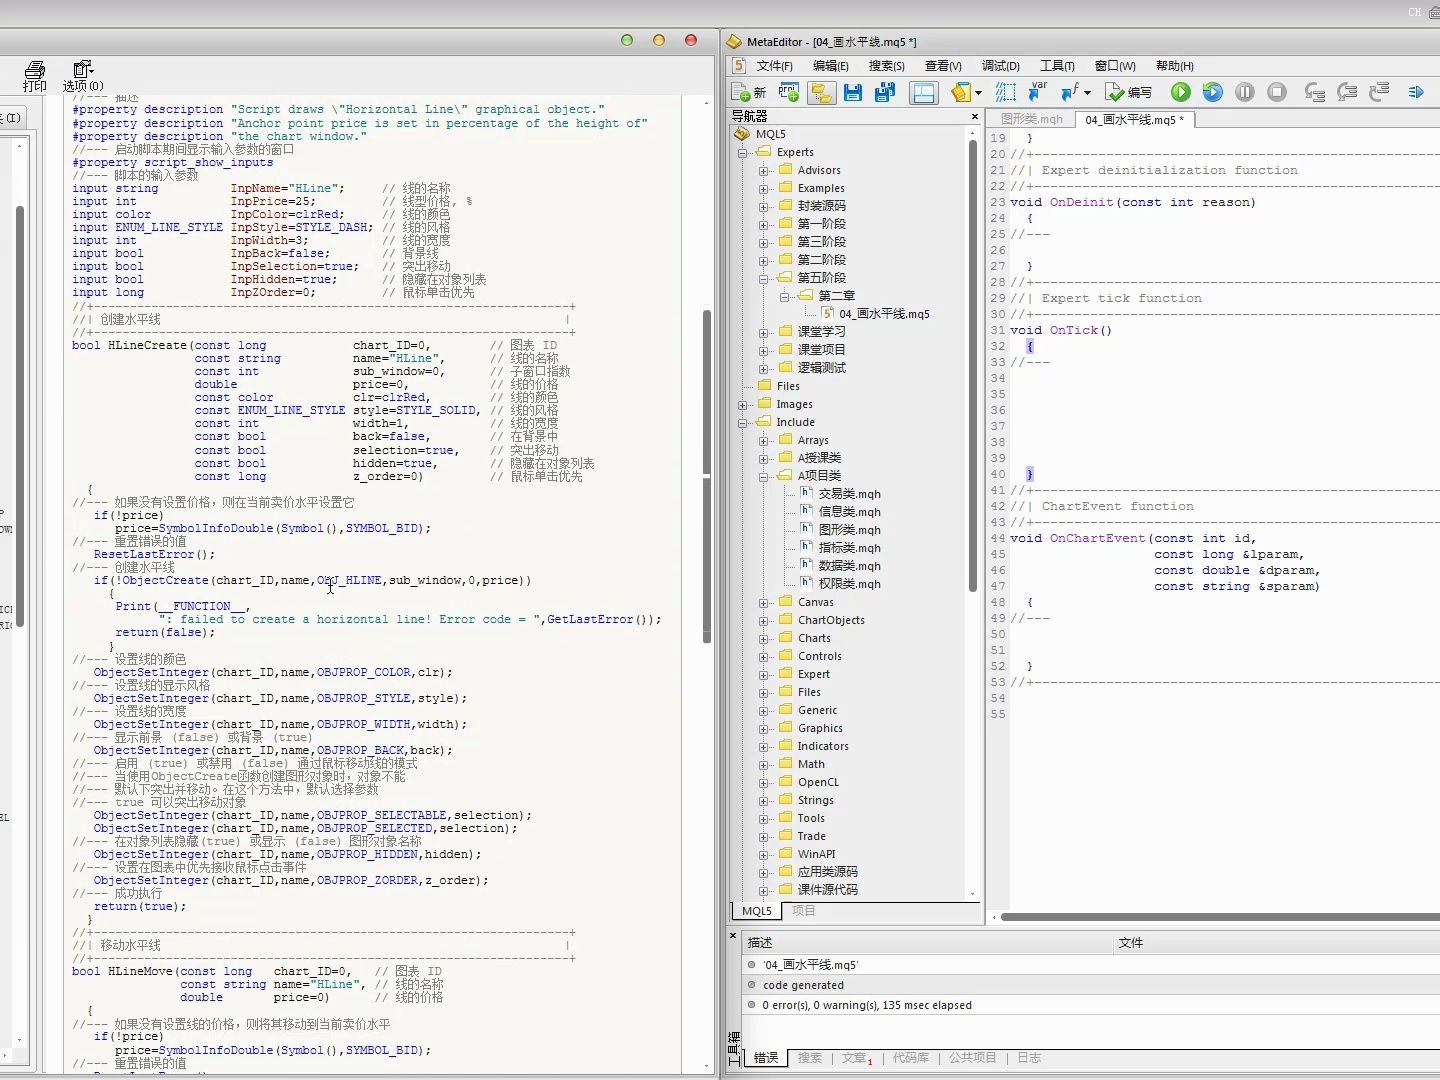This screenshot has width=1440, height=1080.
Task: Click the 编写 compile button
Action: pyautogui.click(x=1129, y=92)
